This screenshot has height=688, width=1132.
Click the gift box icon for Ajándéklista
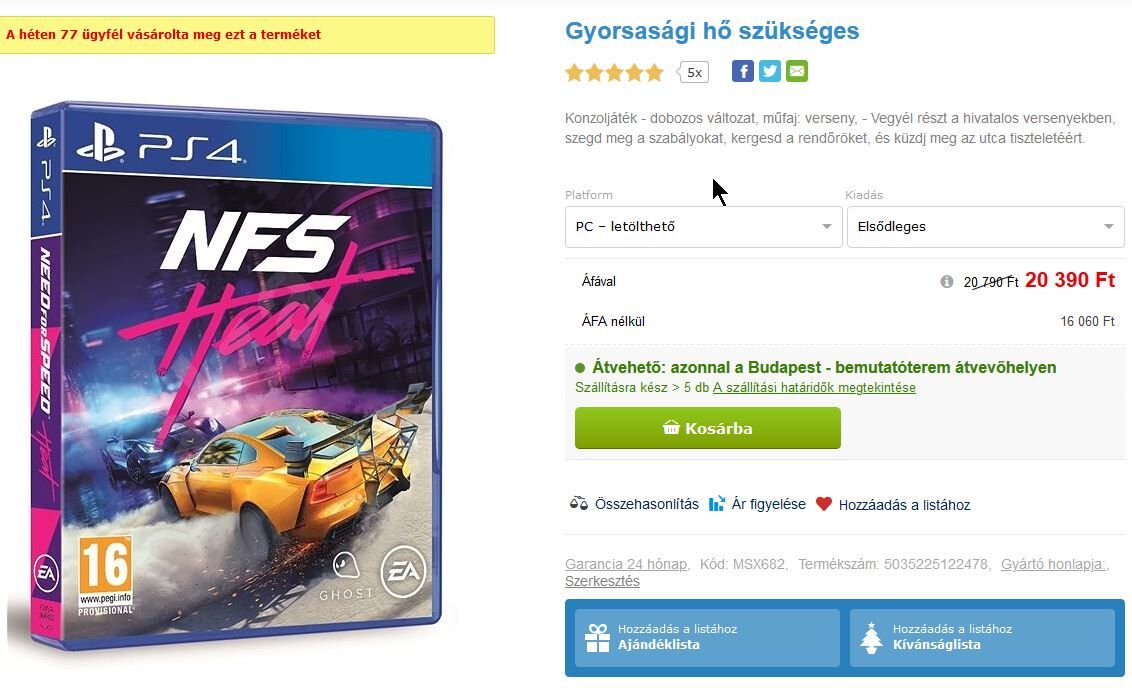tap(598, 637)
